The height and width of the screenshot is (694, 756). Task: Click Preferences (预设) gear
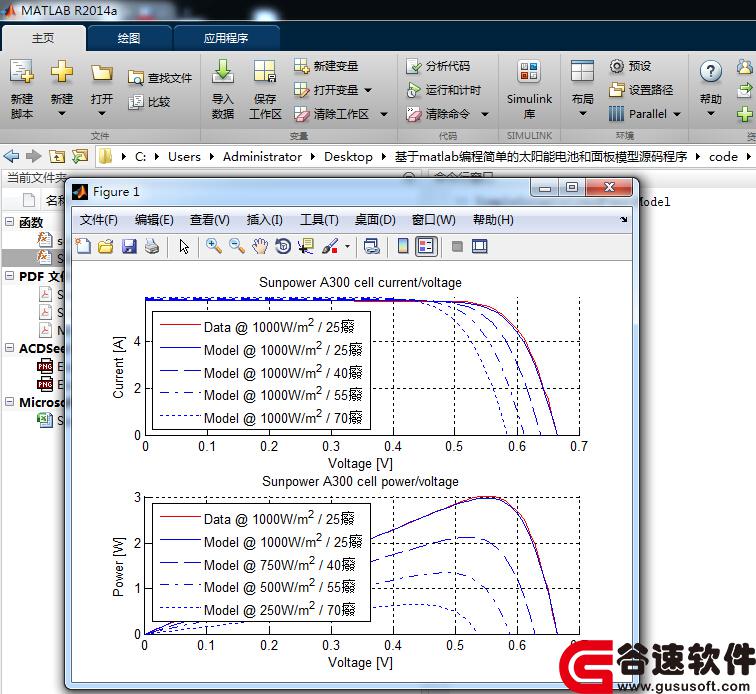(630, 66)
